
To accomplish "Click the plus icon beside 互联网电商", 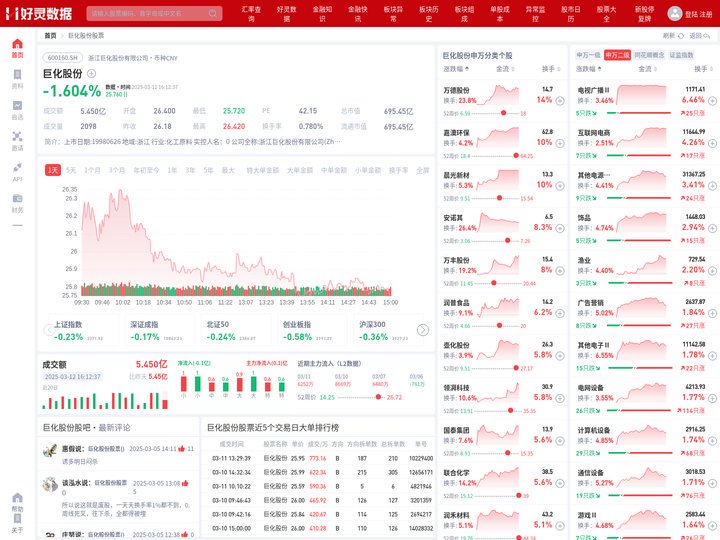I will pos(712,143).
